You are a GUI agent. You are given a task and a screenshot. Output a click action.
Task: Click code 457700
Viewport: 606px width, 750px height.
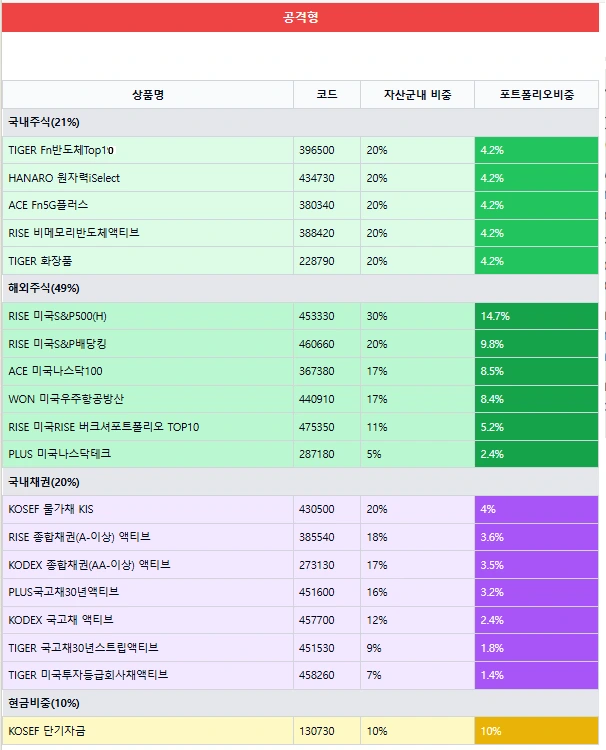(317, 620)
